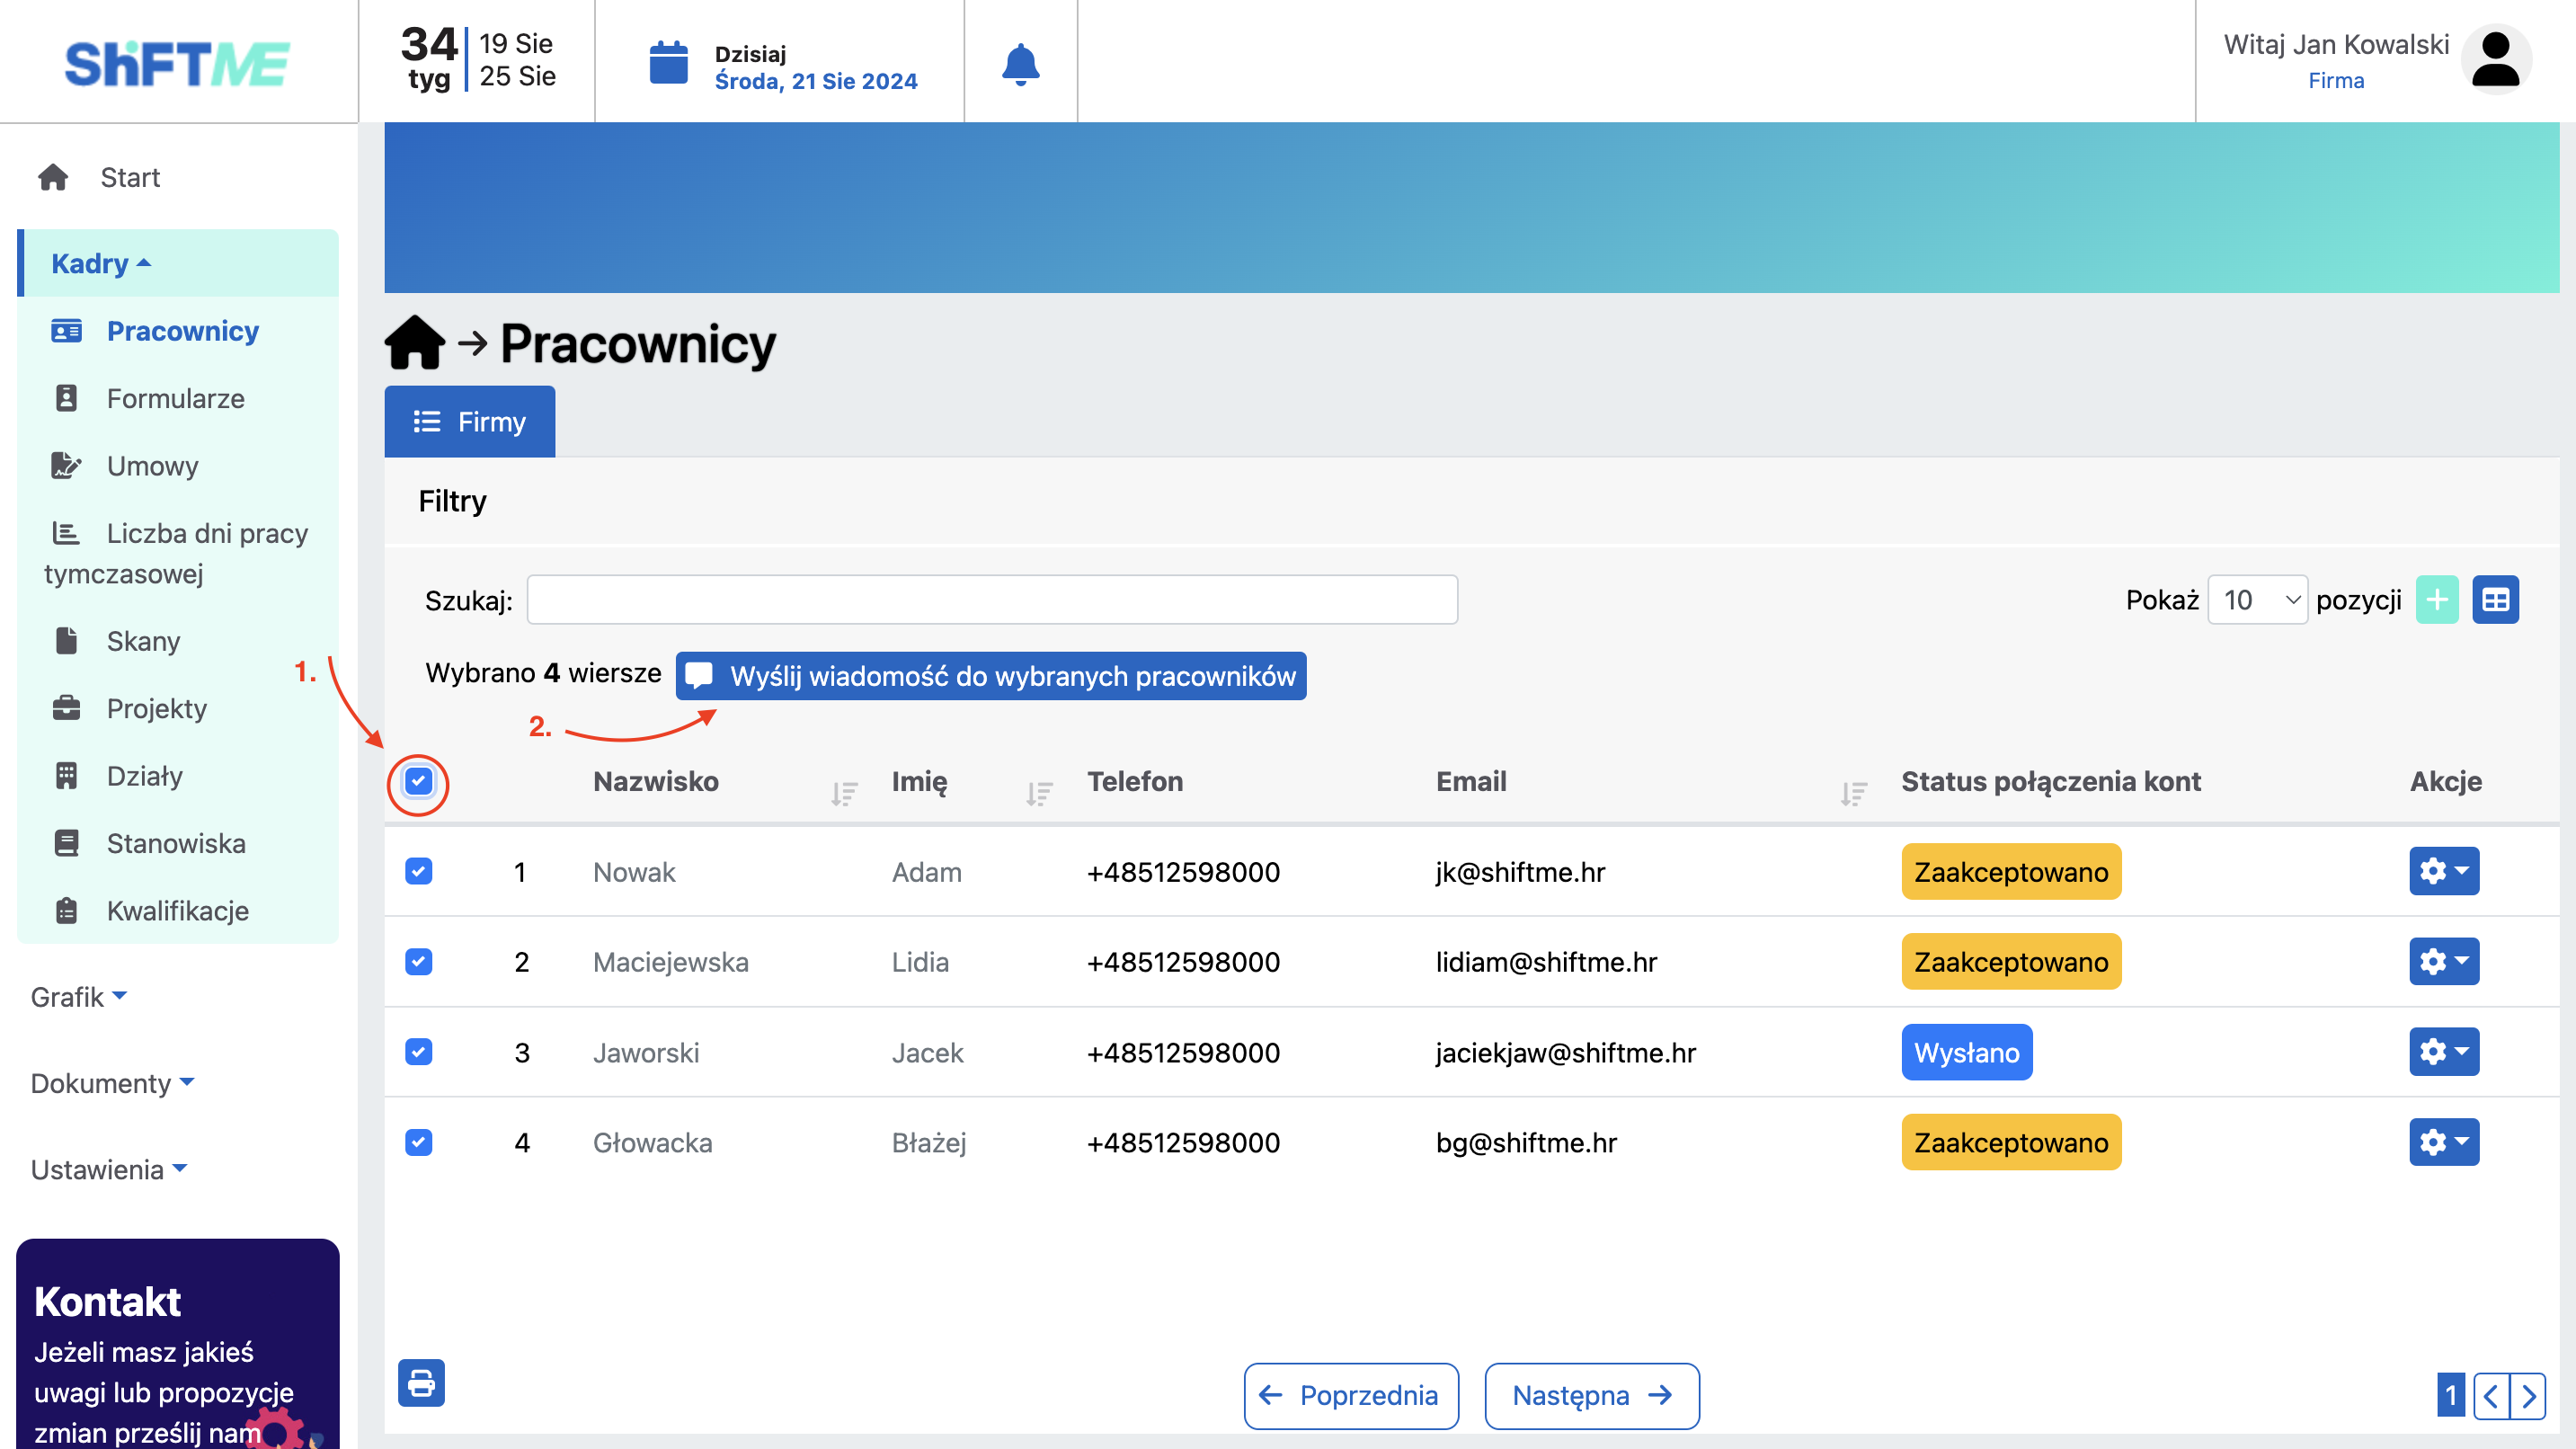This screenshot has height=1449, width=2576.
Task: Select Umowy in the sidebar
Action: [153, 466]
